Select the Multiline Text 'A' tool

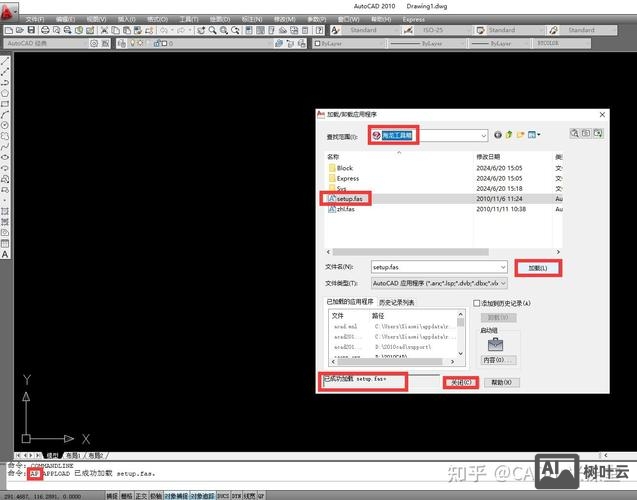[x=5, y=254]
